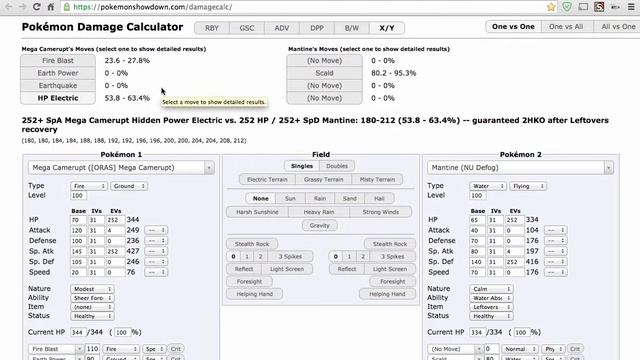Screen dimensions: 640x360
Task: Set weather to Sun
Action: click(290, 198)
